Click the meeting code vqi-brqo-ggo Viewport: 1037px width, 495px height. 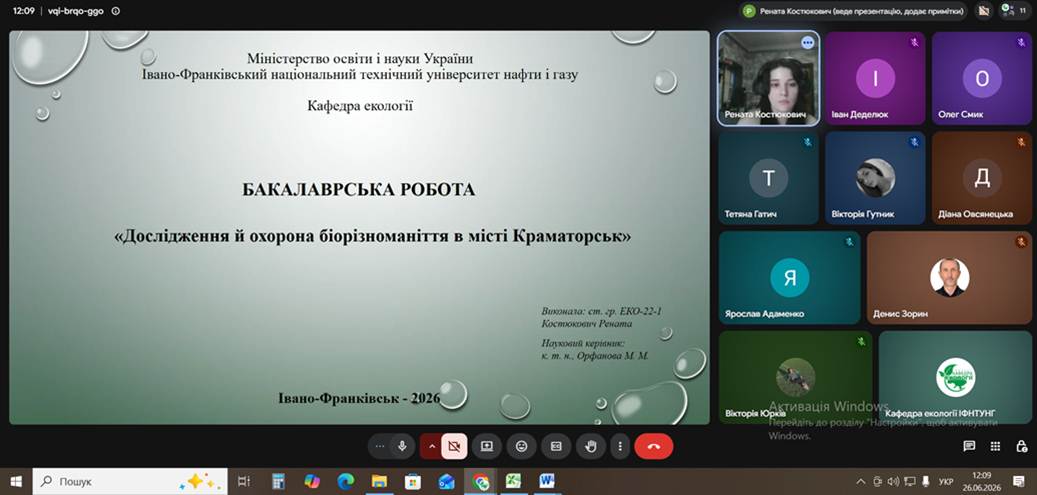tap(76, 11)
